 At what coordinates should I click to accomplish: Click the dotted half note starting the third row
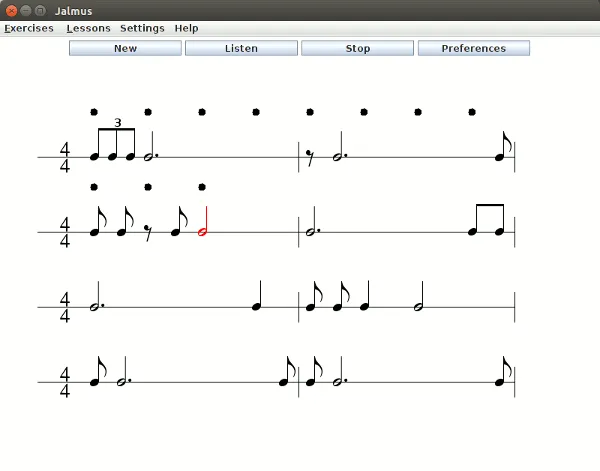97,297
